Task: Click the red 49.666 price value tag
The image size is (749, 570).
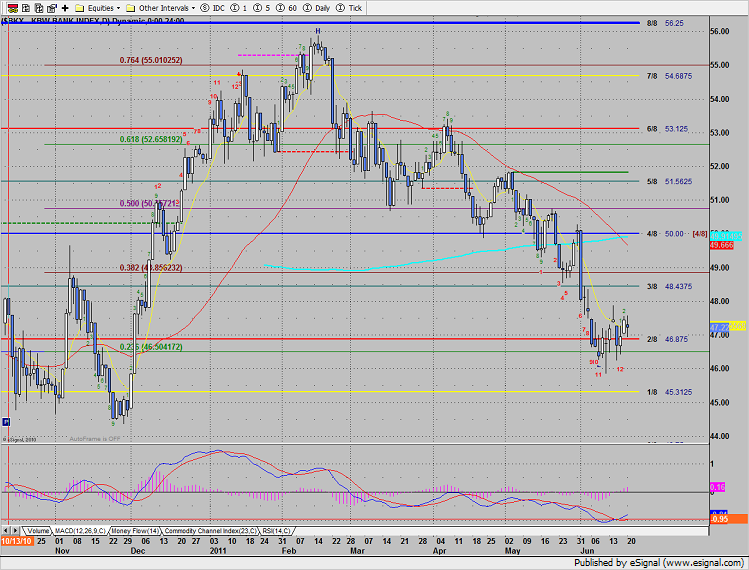Action: click(721, 245)
